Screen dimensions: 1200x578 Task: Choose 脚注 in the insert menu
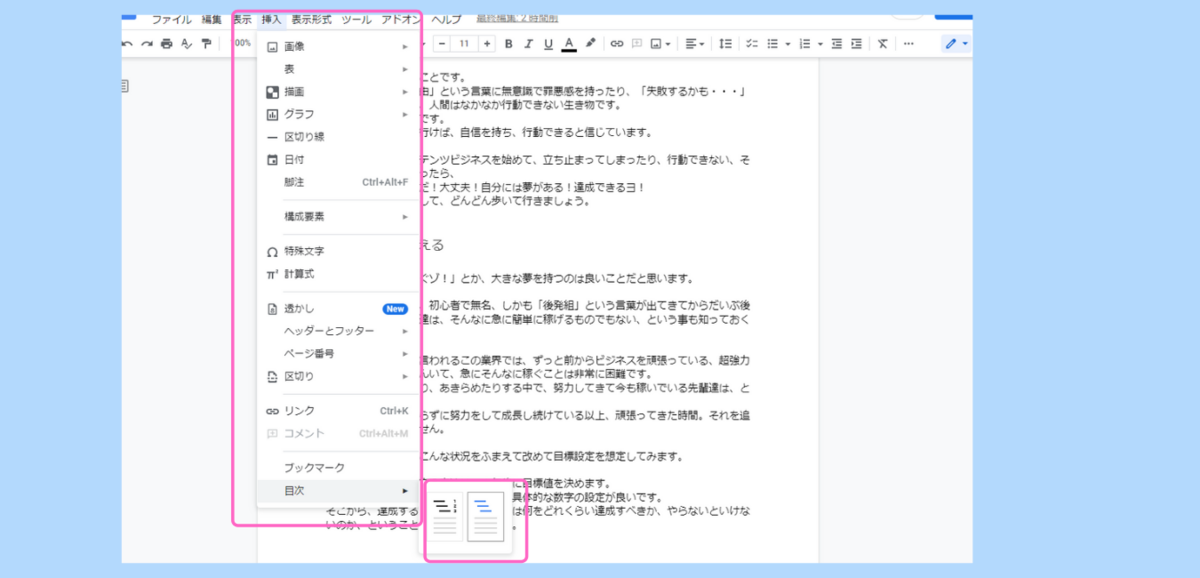338,182
